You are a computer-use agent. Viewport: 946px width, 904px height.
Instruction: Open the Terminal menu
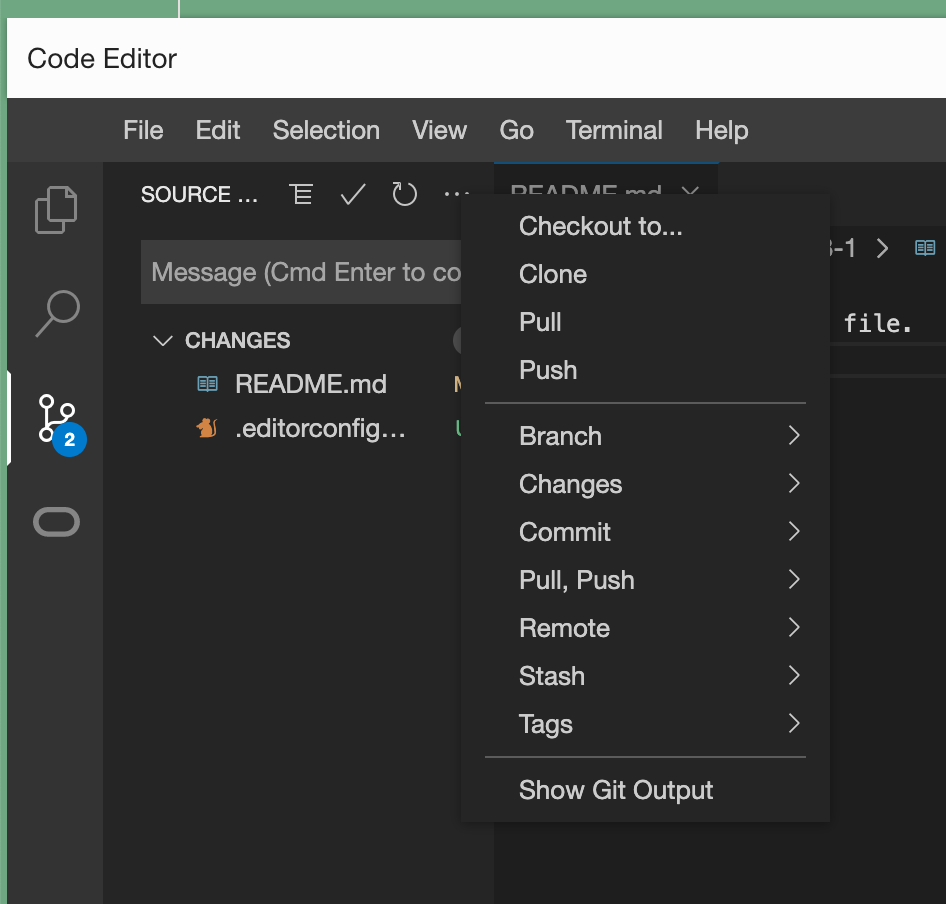[x=614, y=130]
